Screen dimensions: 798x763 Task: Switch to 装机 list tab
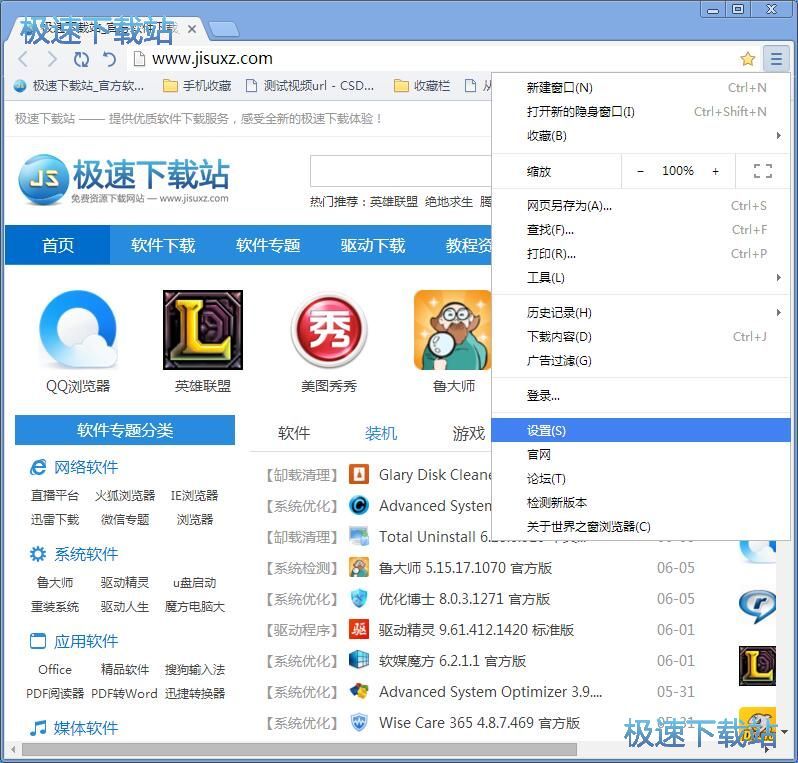pyautogui.click(x=381, y=433)
